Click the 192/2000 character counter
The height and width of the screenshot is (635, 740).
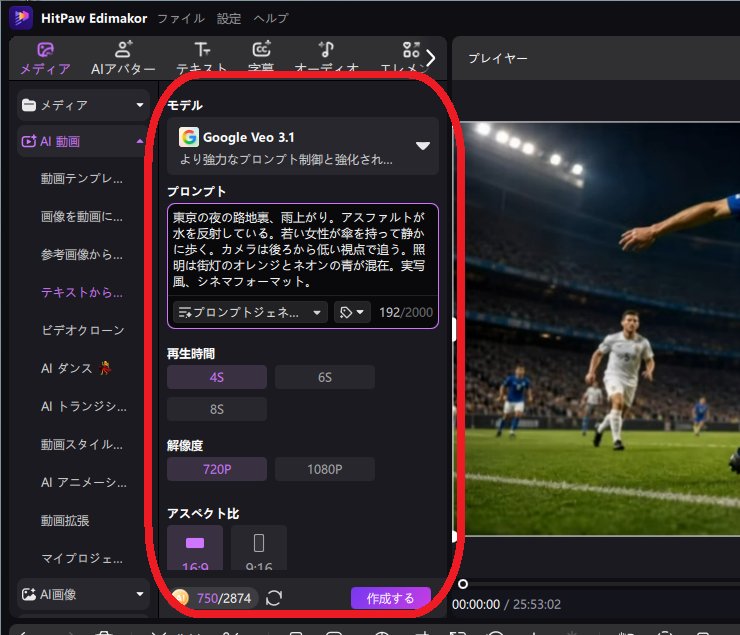[x=406, y=312]
